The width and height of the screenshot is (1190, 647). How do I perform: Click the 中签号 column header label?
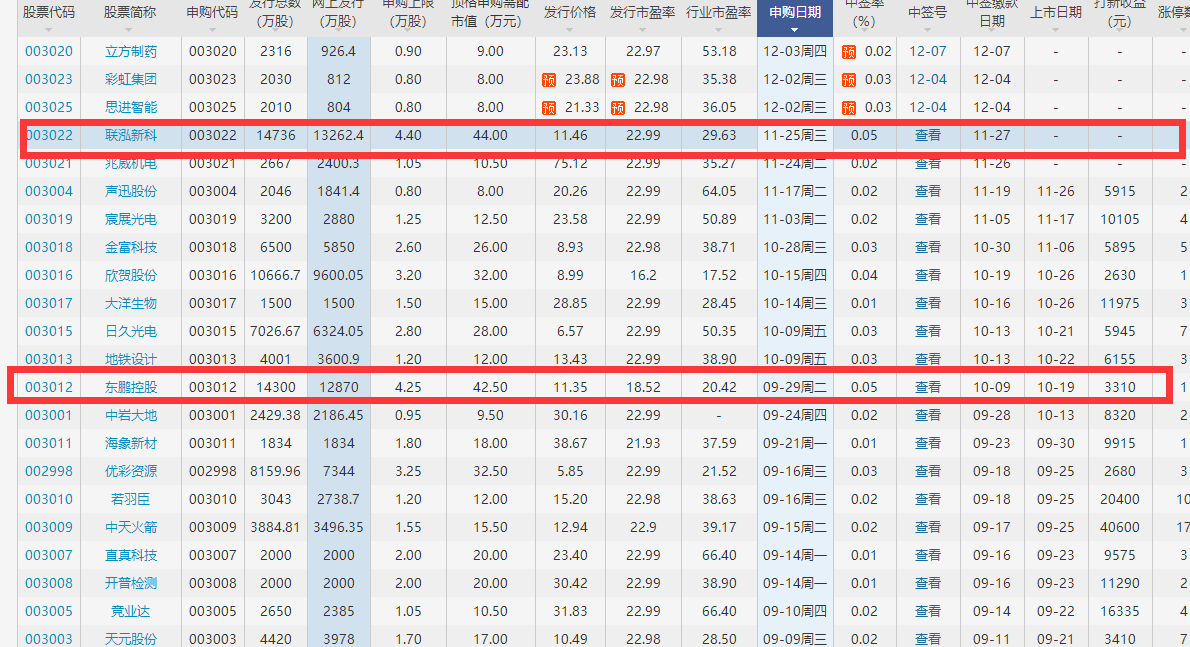pos(927,12)
